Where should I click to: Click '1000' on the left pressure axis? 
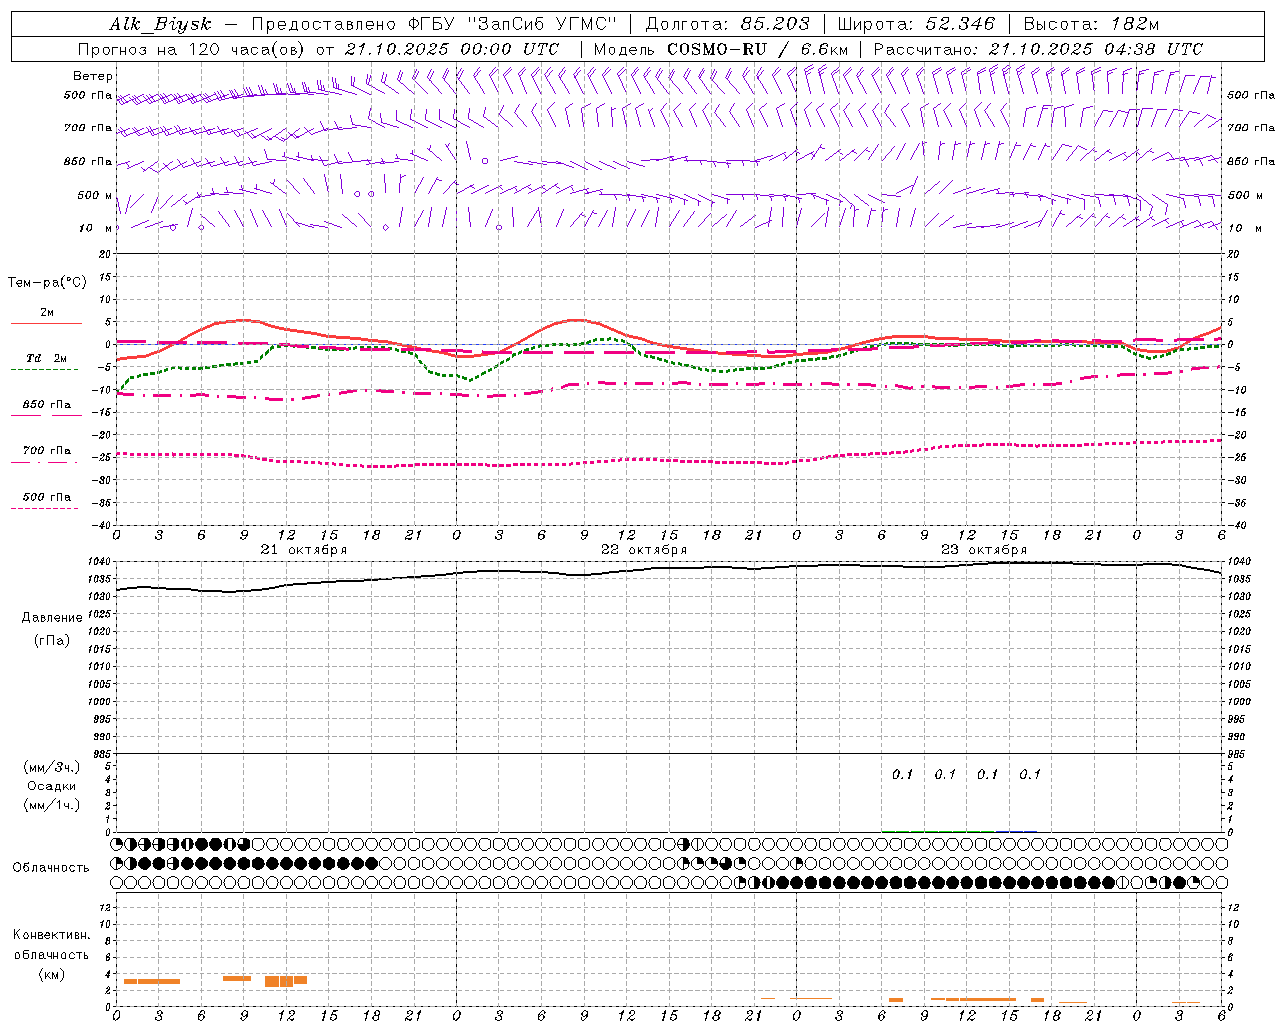point(99,702)
